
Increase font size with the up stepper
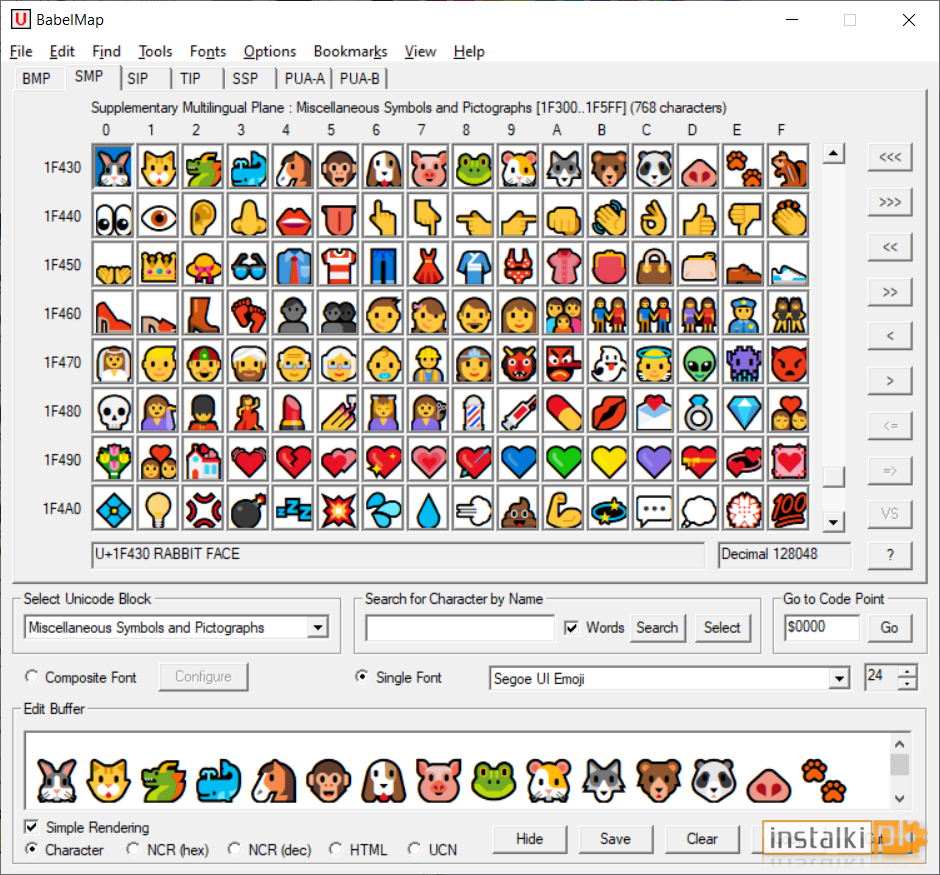[908, 672]
